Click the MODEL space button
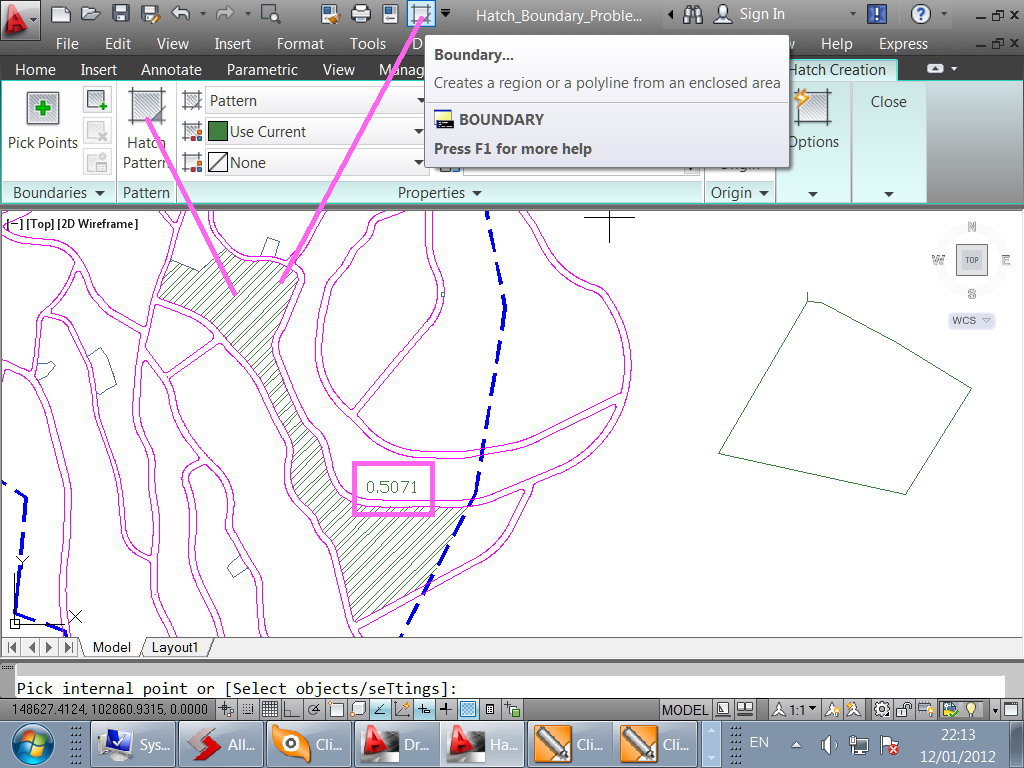The height and width of the screenshot is (768, 1024). click(684, 710)
